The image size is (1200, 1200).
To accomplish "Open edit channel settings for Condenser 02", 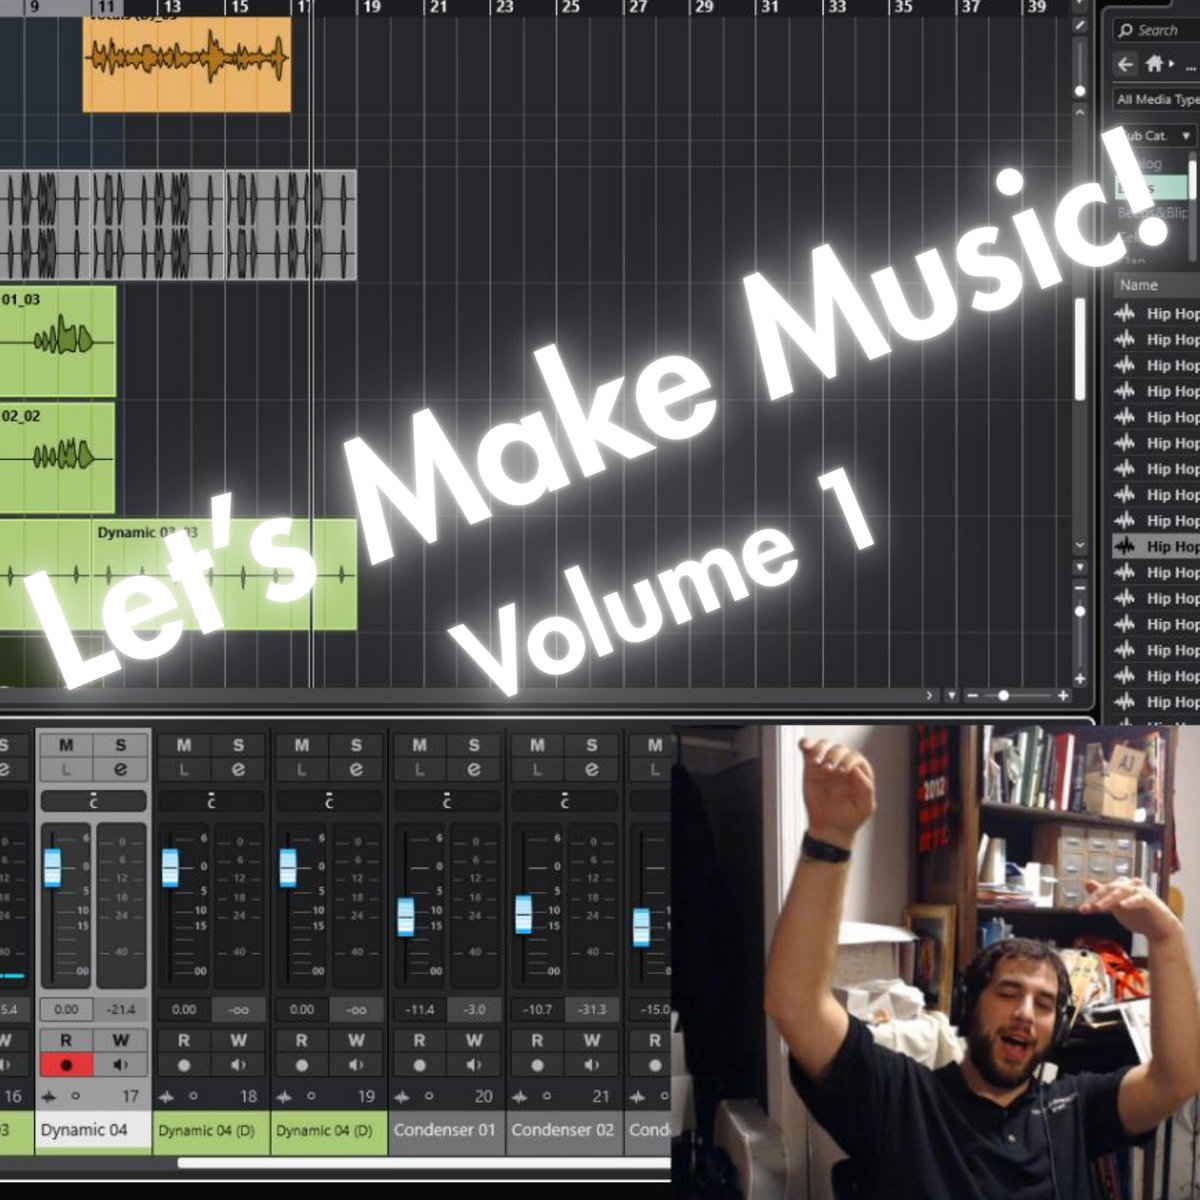I will coord(591,769).
